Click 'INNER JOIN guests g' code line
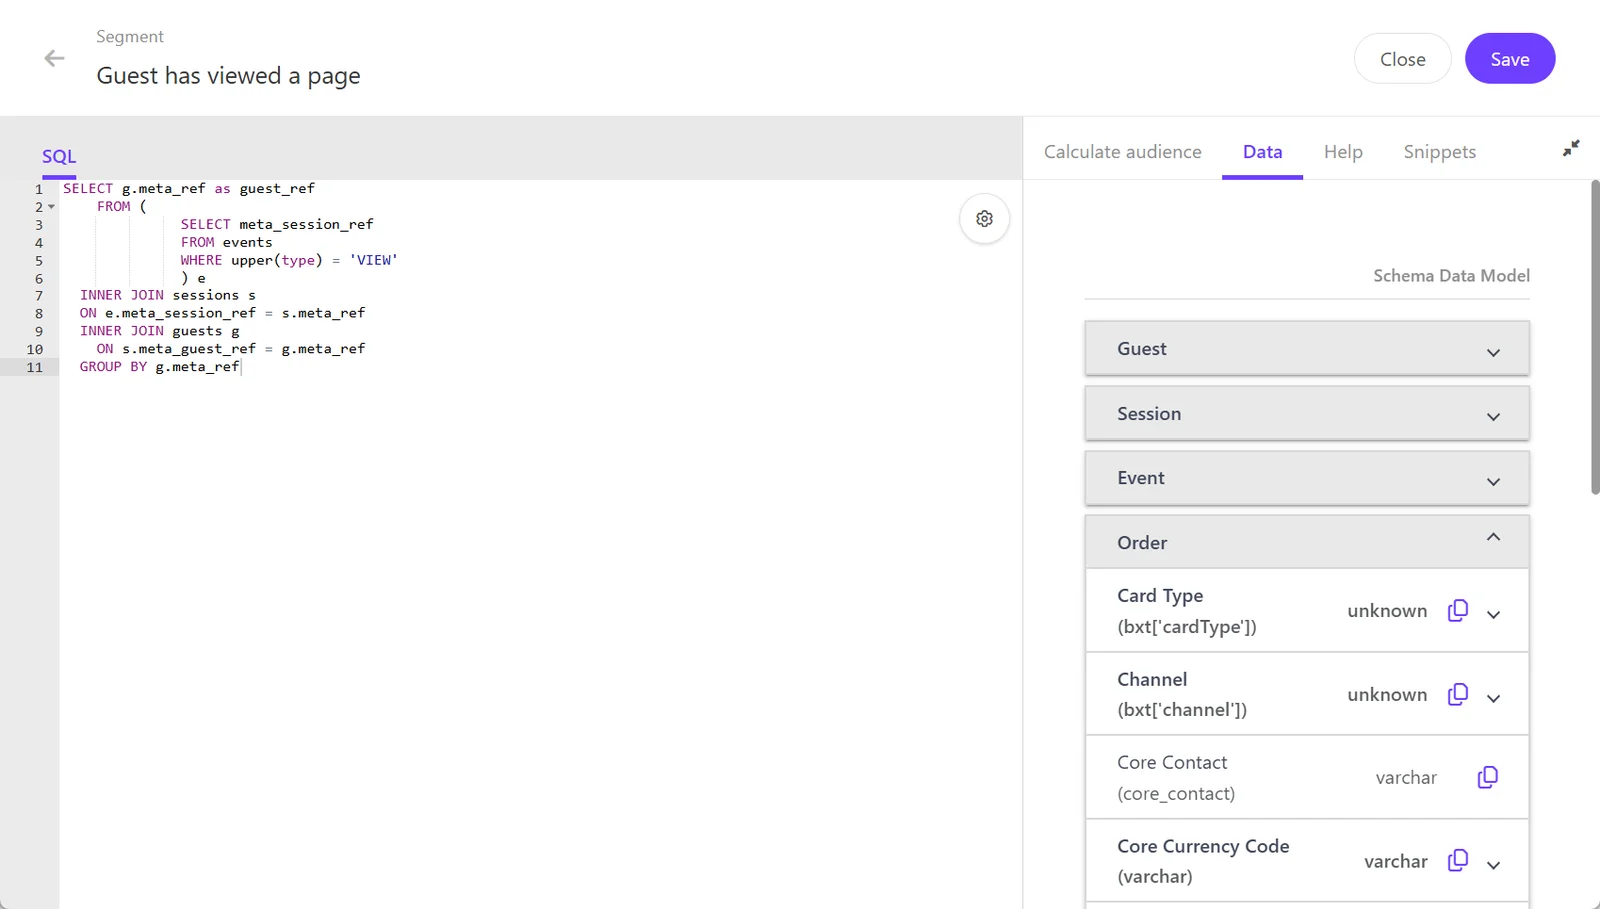The width and height of the screenshot is (1600, 909). pyautogui.click(x=160, y=331)
